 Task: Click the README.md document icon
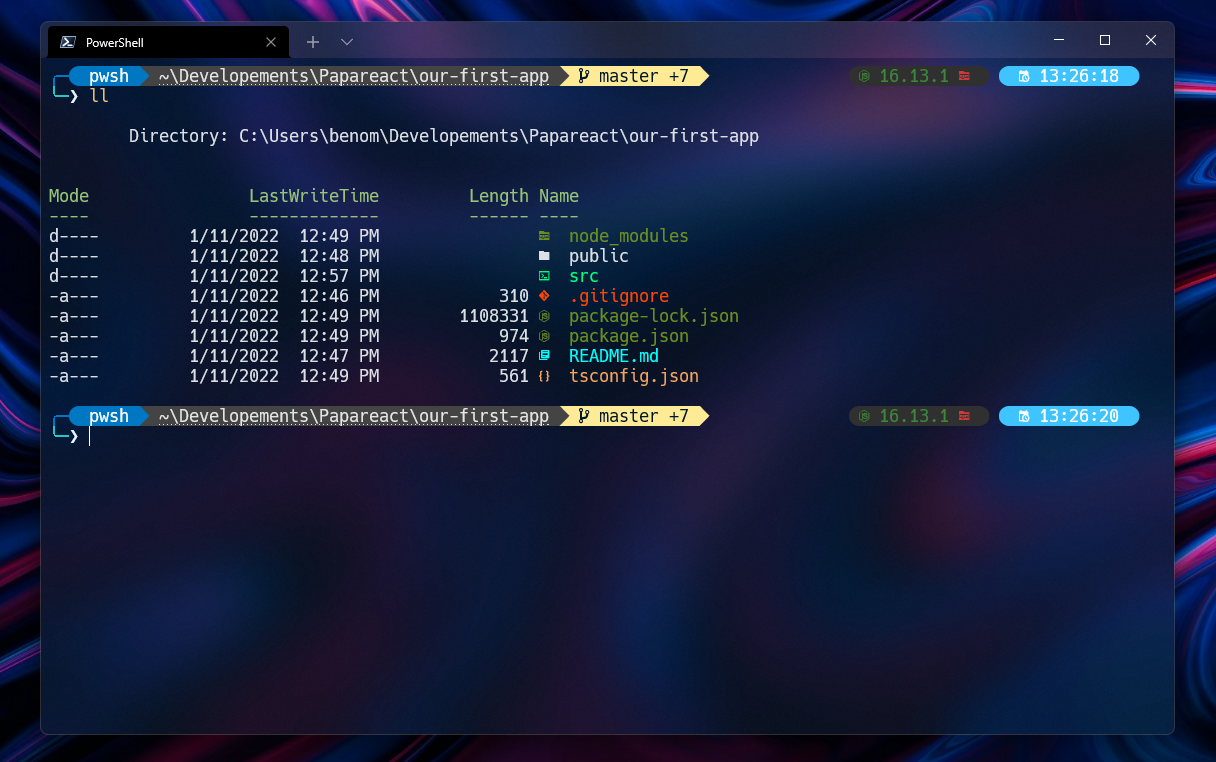click(x=544, y=356)
